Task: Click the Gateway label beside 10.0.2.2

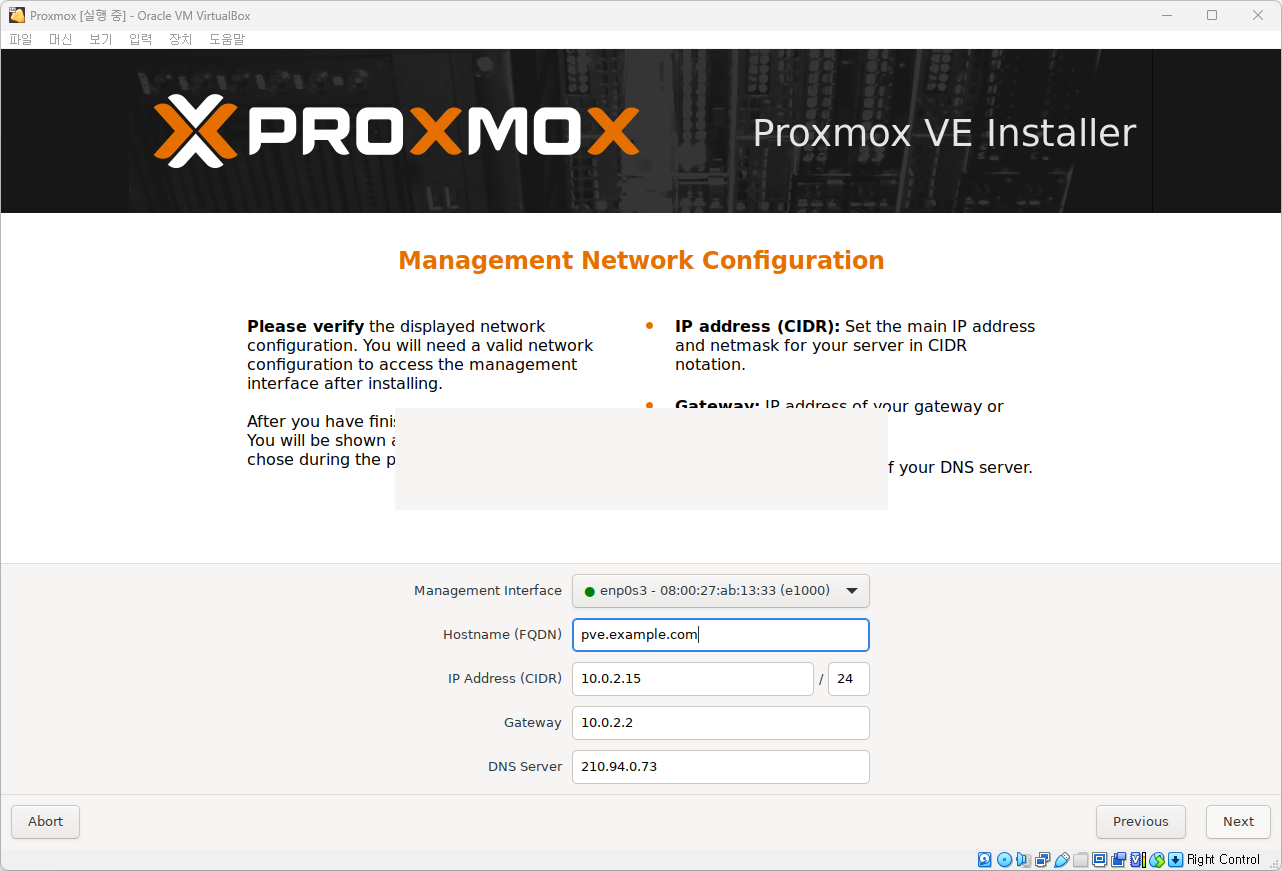Action: 533,722
